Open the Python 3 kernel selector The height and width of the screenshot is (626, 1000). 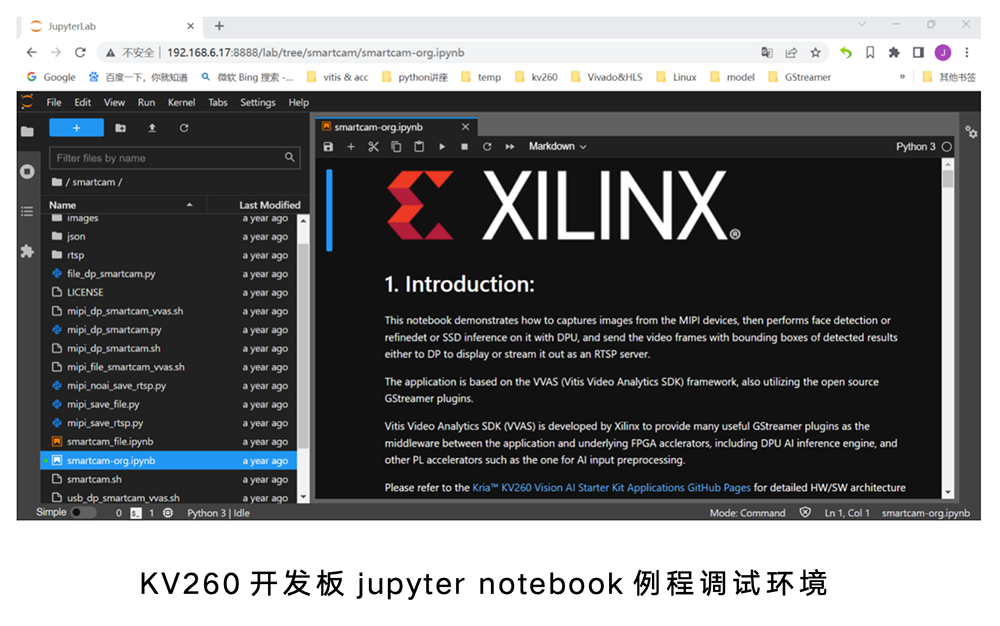point(918,146)
